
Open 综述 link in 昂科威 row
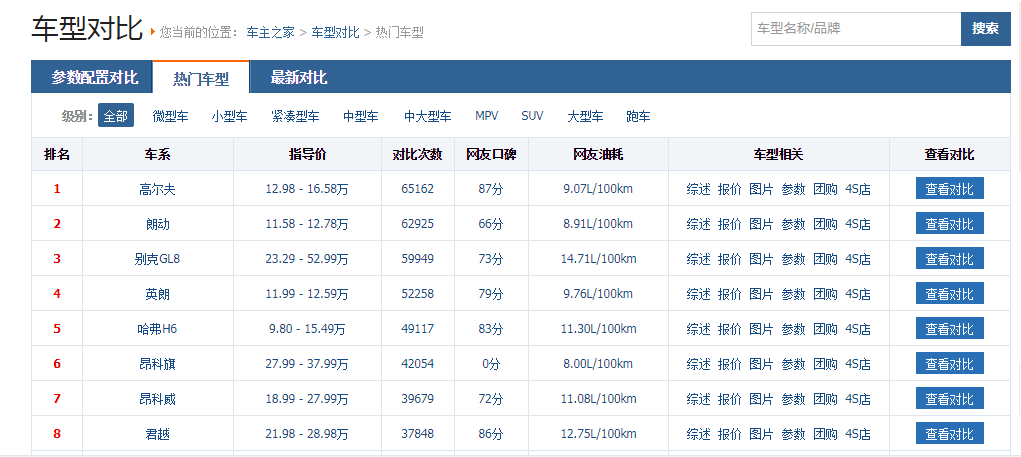click(x=698, y=399)
